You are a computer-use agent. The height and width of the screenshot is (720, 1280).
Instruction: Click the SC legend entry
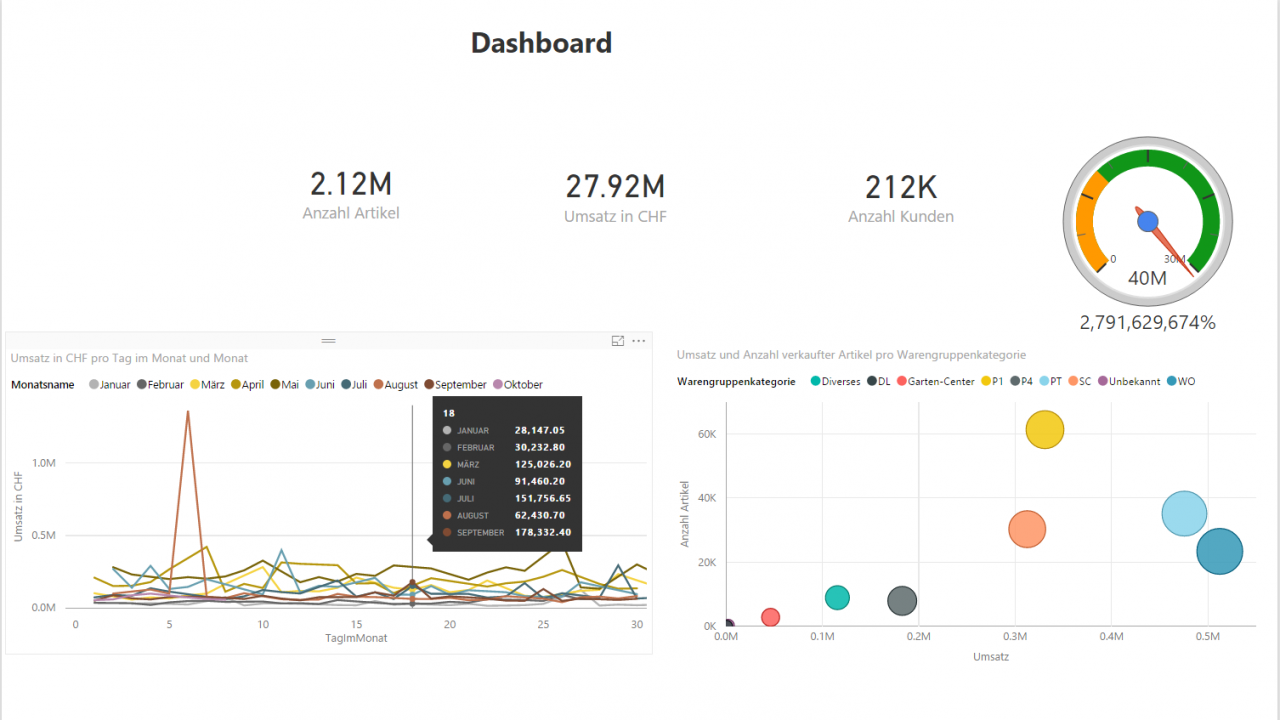(1079, 381)
